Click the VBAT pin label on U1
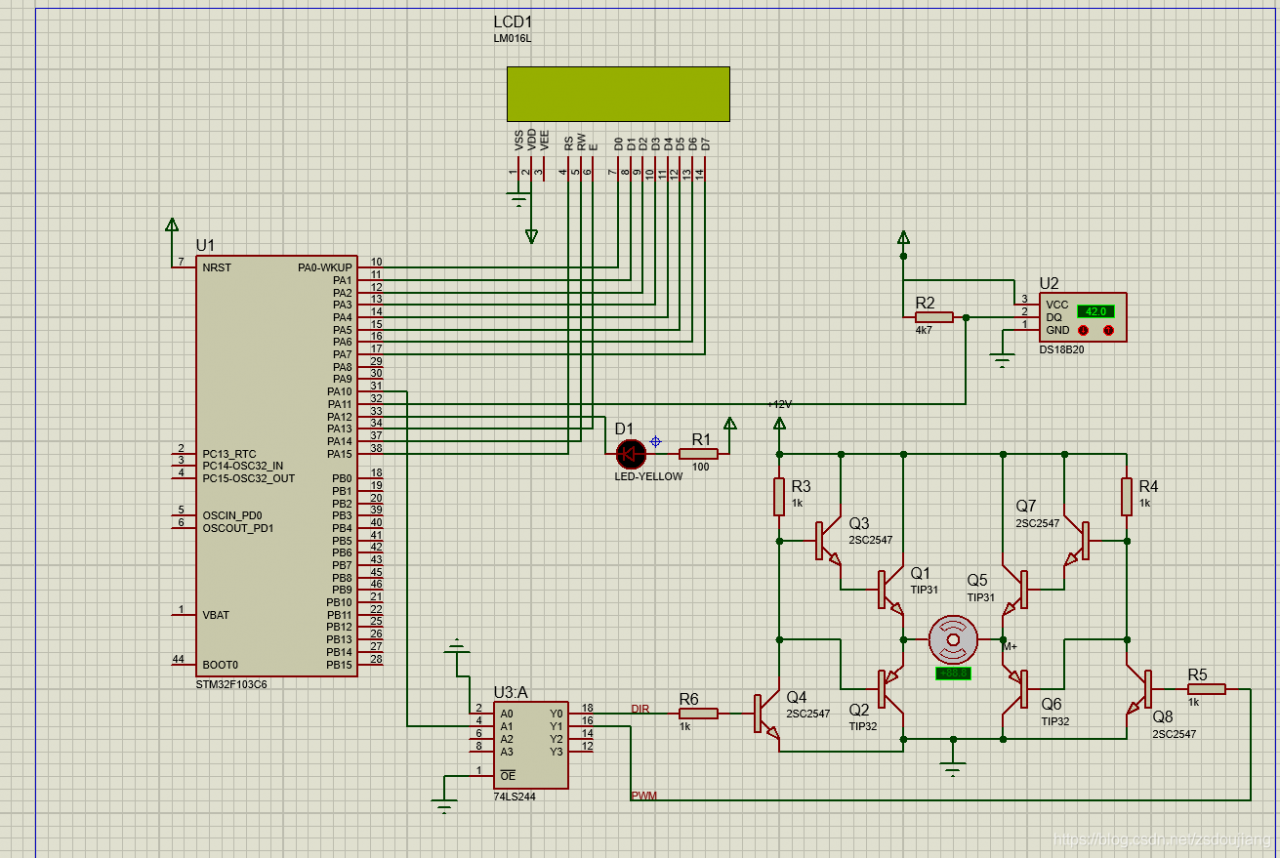The width and height of the screenshot is (1280, 858). (x=215, y=615)
